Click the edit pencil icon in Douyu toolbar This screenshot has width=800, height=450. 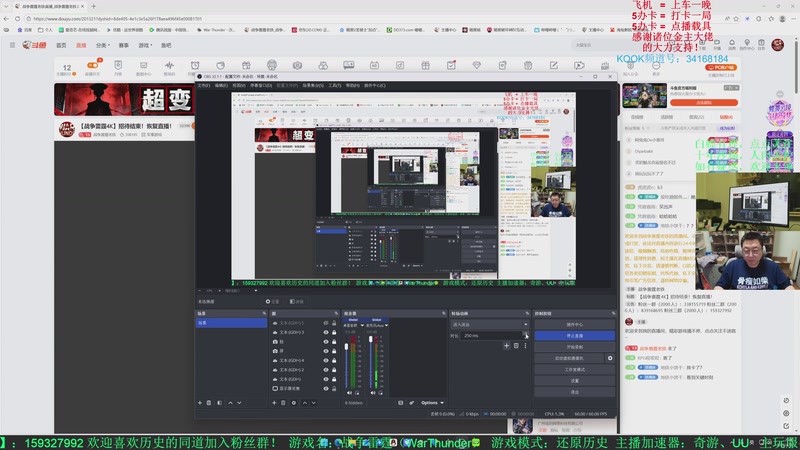554,65
